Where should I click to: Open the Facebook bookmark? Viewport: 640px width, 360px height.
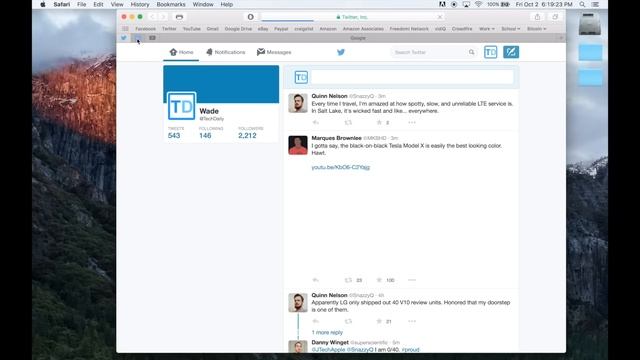(x=145, y=29)
